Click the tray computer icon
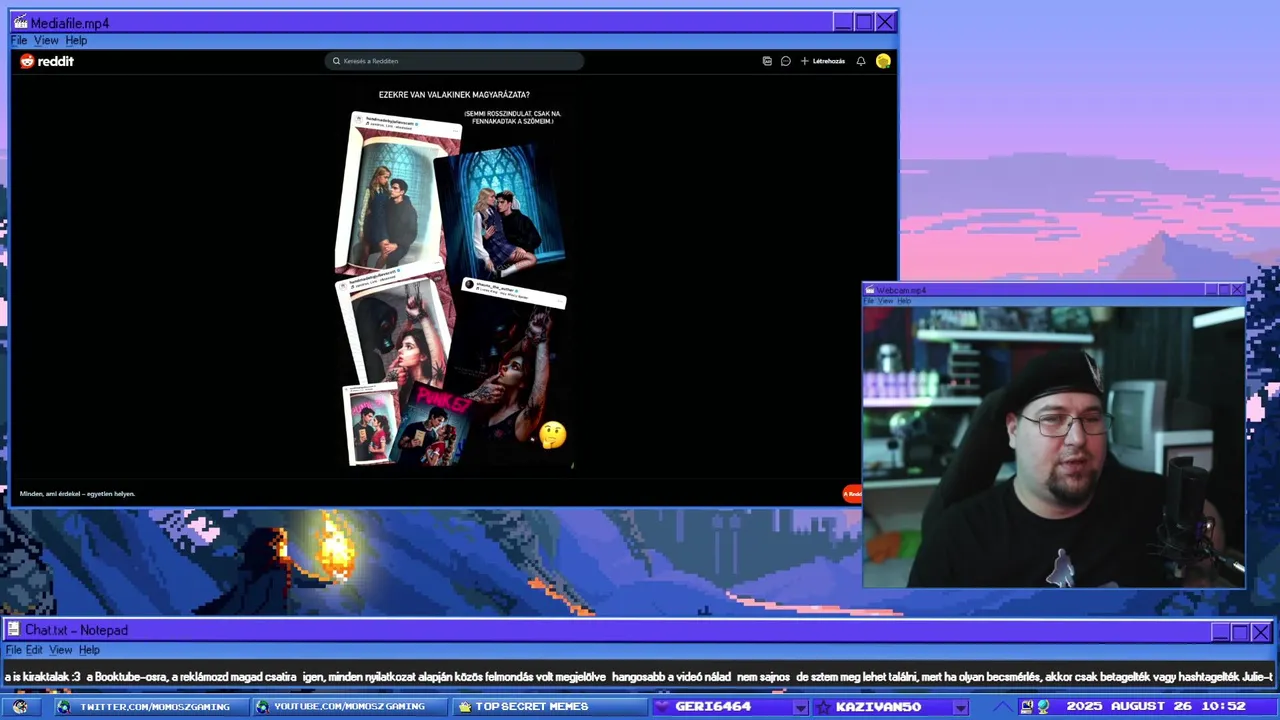1280x720 pixels. (1026, 706)
